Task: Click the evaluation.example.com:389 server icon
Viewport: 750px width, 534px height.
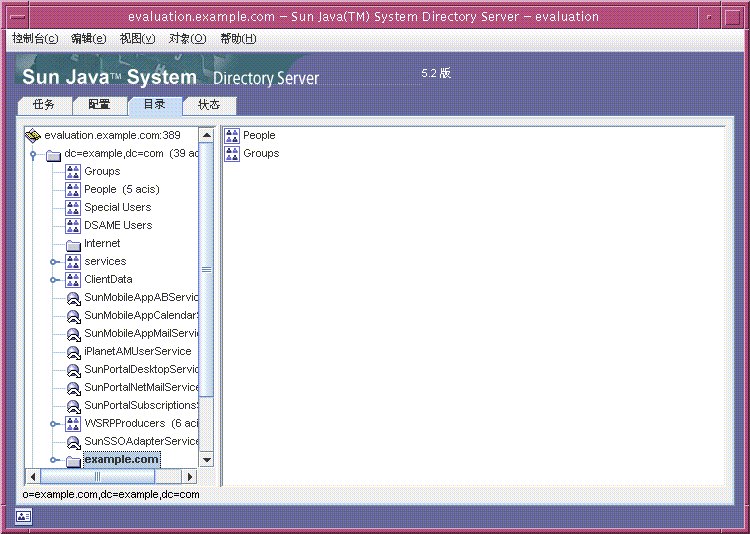Action: coord(33,135)
